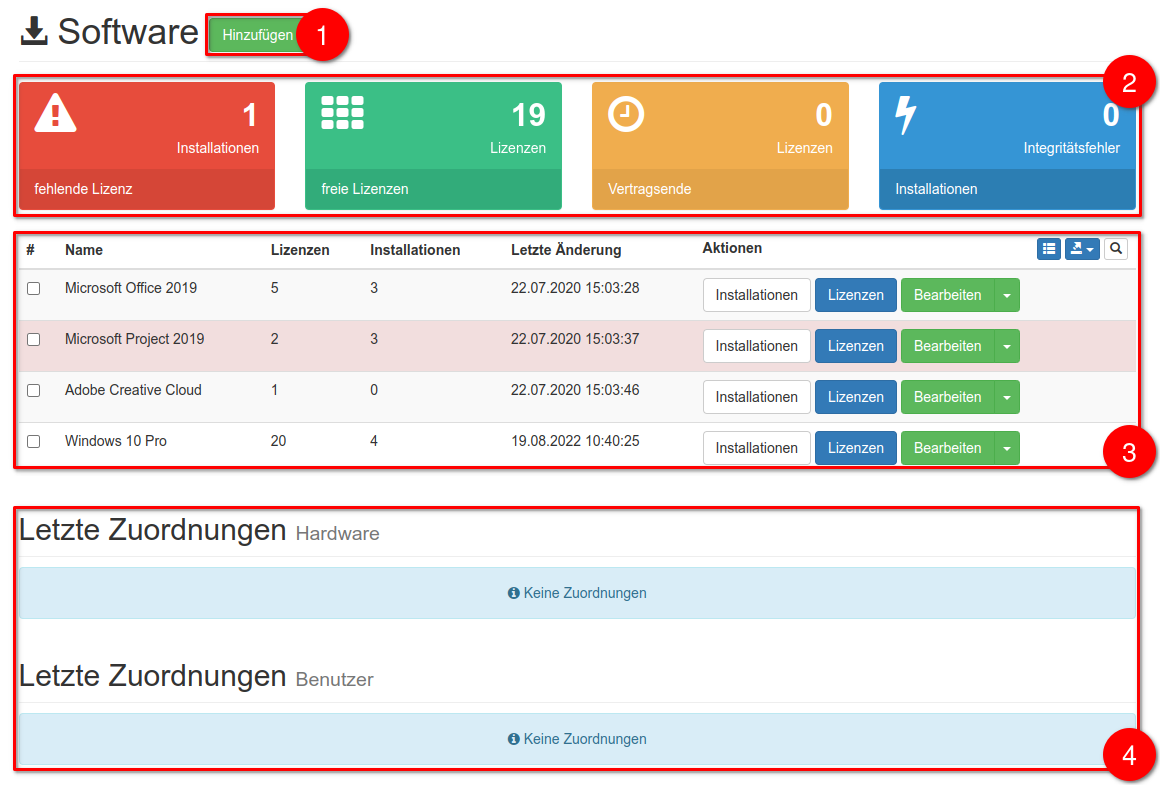Open the search icon above the table
Image resolution: width=1160 pixels, height=785 pixels.
pos(1116,248)
